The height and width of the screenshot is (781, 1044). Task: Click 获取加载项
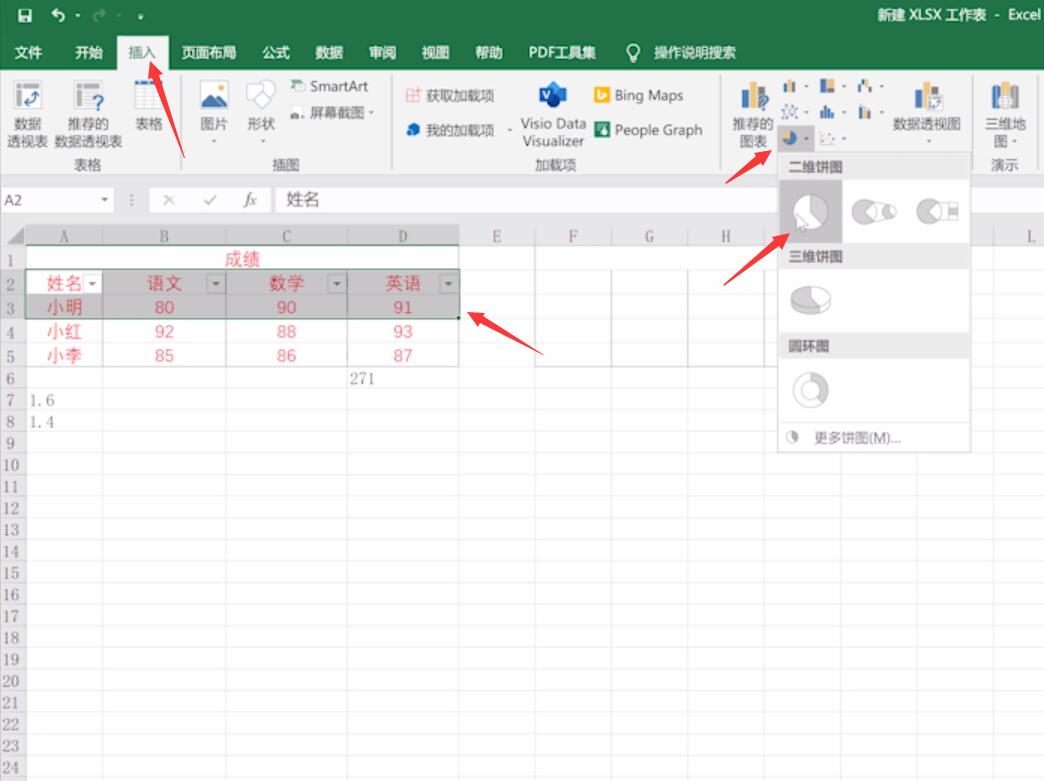point(450,96)
